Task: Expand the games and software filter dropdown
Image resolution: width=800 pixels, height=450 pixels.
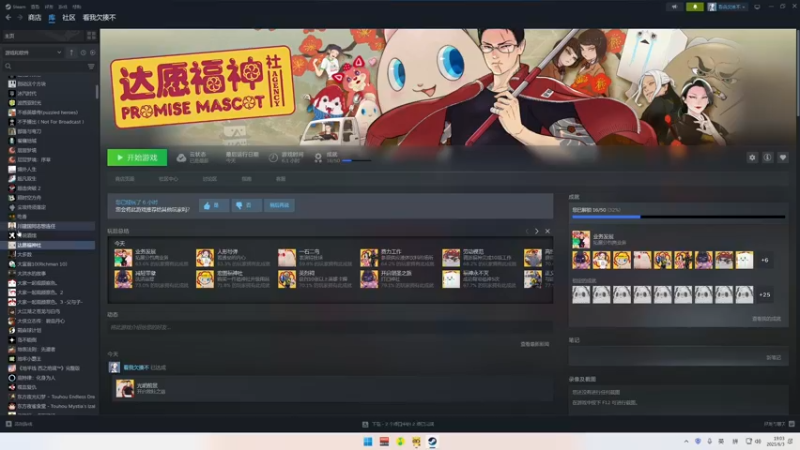Action: point(33,53)
